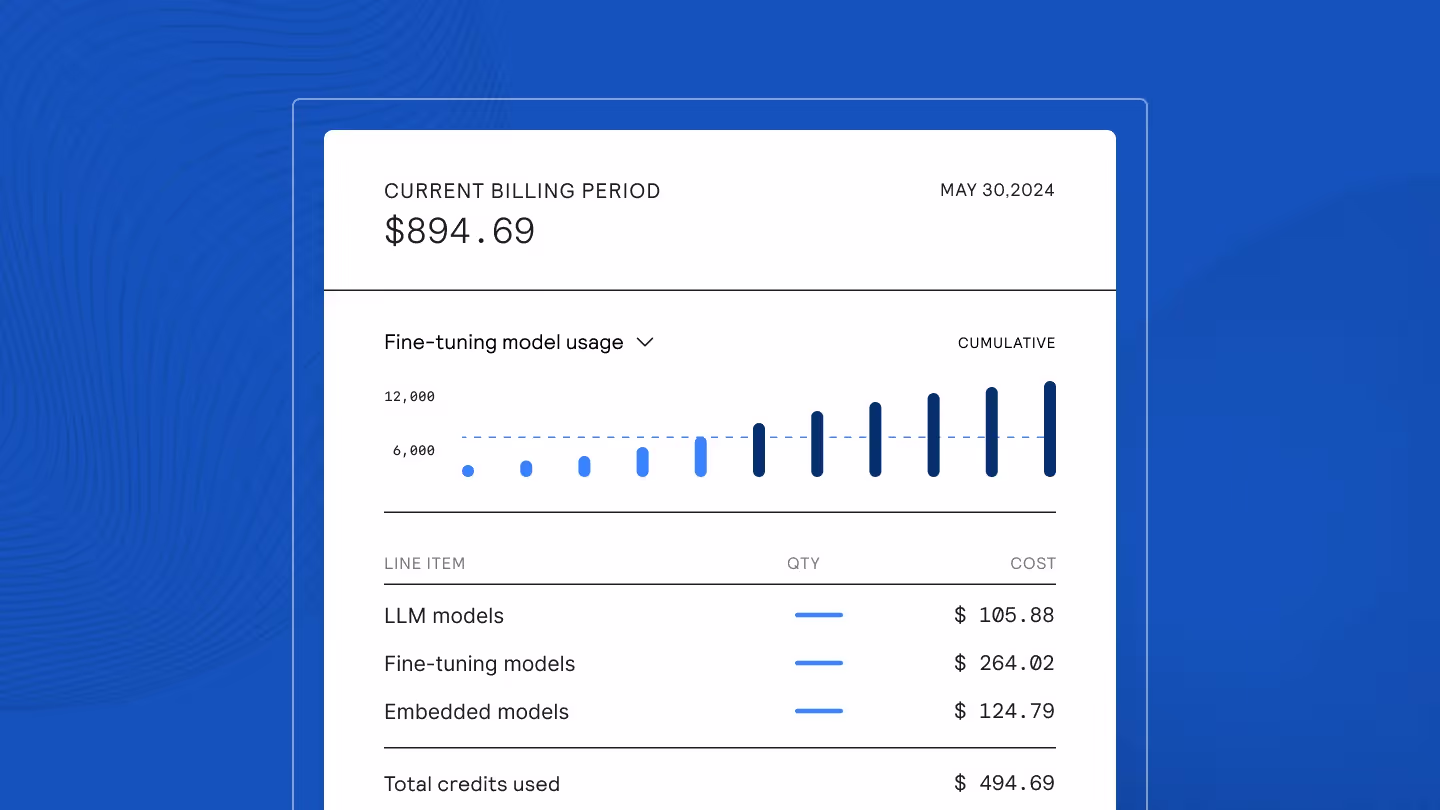This screenshot has width=1440, height=810.
Task: Click the chevron next to Fine-tuning model usage
Action: pyautogui.click(x=645, y=342)
